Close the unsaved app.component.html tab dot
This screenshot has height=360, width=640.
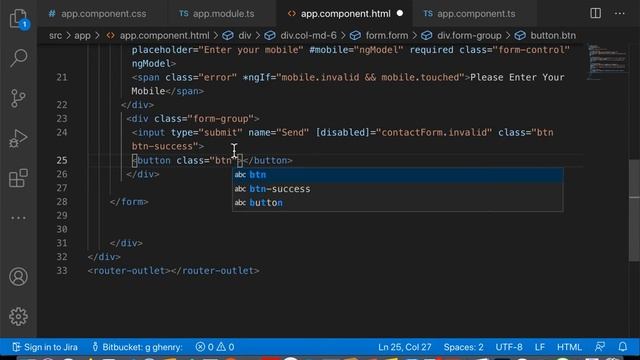pos(400,13)
